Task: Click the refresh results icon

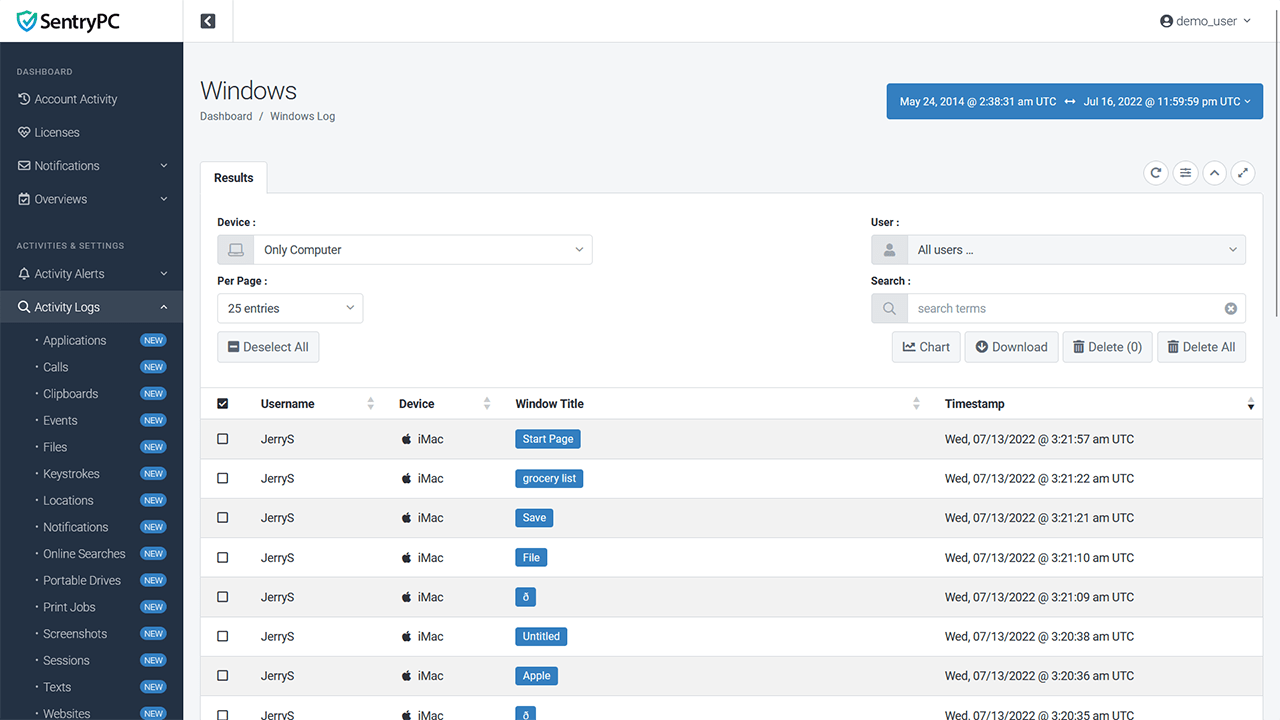Action: [1156, 173]
